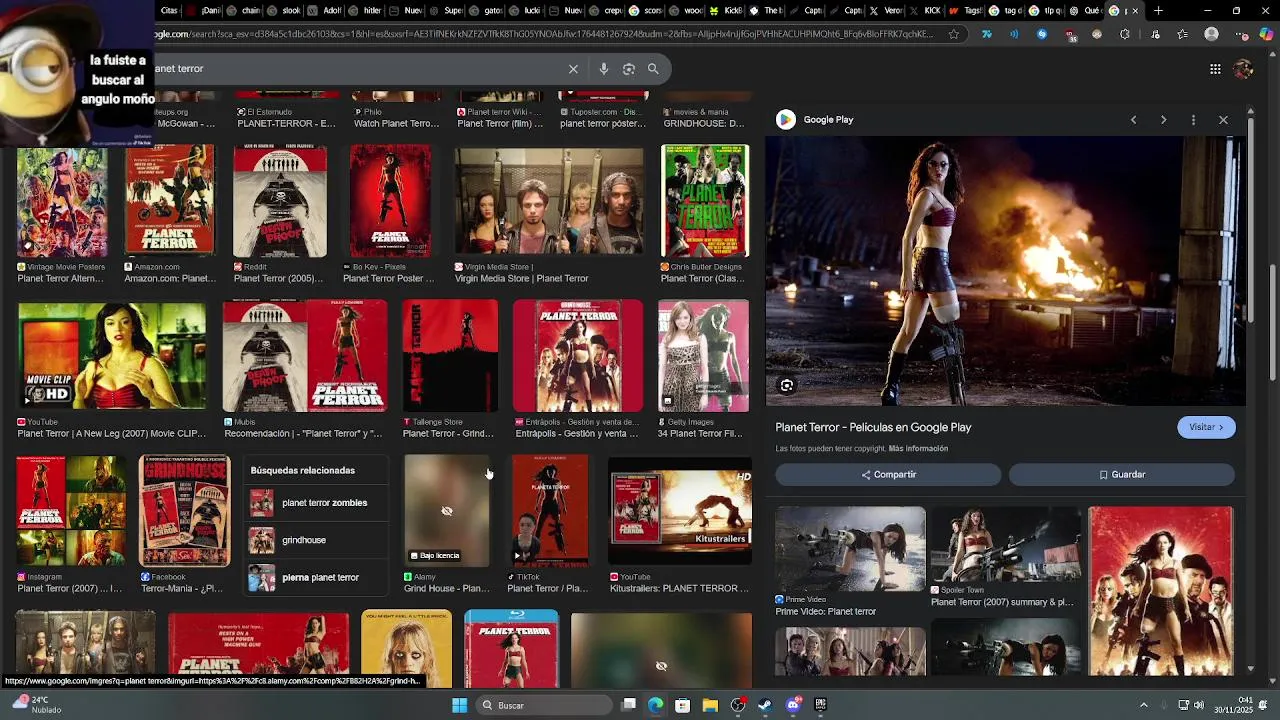Reveal the blurred Alamy Grind House image
Screen dimensions: 1280x720
(447, 511)
